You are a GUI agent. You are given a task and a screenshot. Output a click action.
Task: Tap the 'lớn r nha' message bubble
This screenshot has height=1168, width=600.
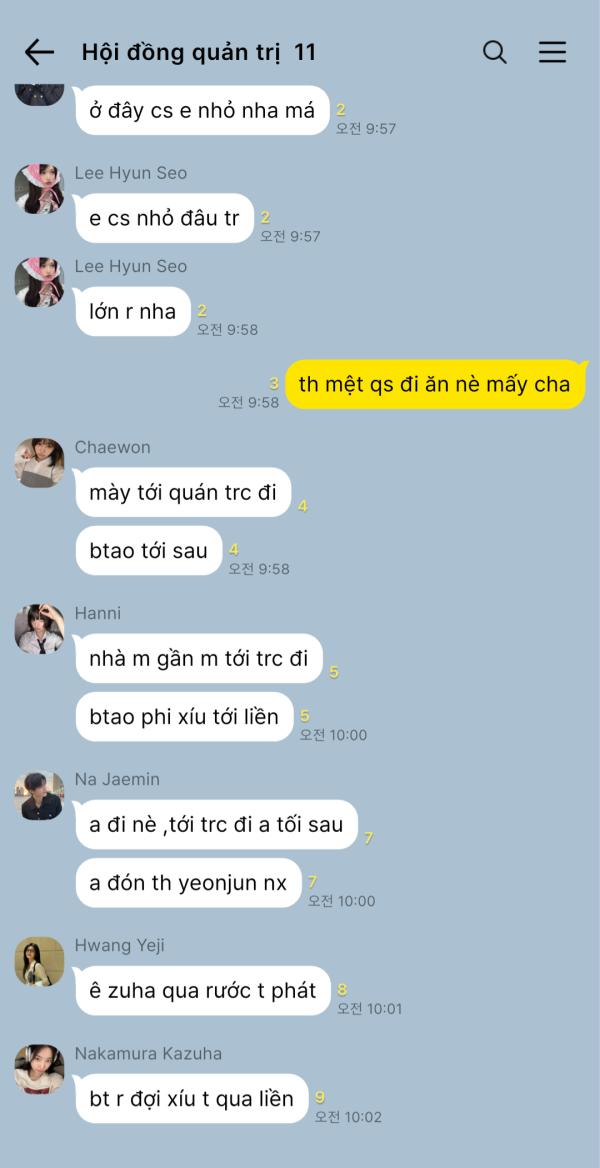coord(133,311)
